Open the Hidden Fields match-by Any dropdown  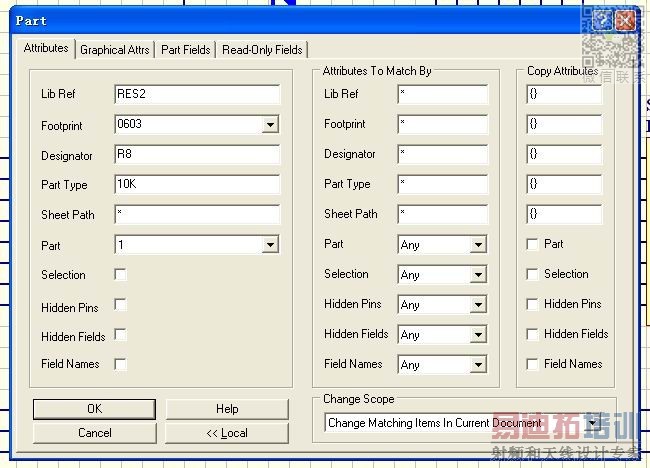coord(478,335)
